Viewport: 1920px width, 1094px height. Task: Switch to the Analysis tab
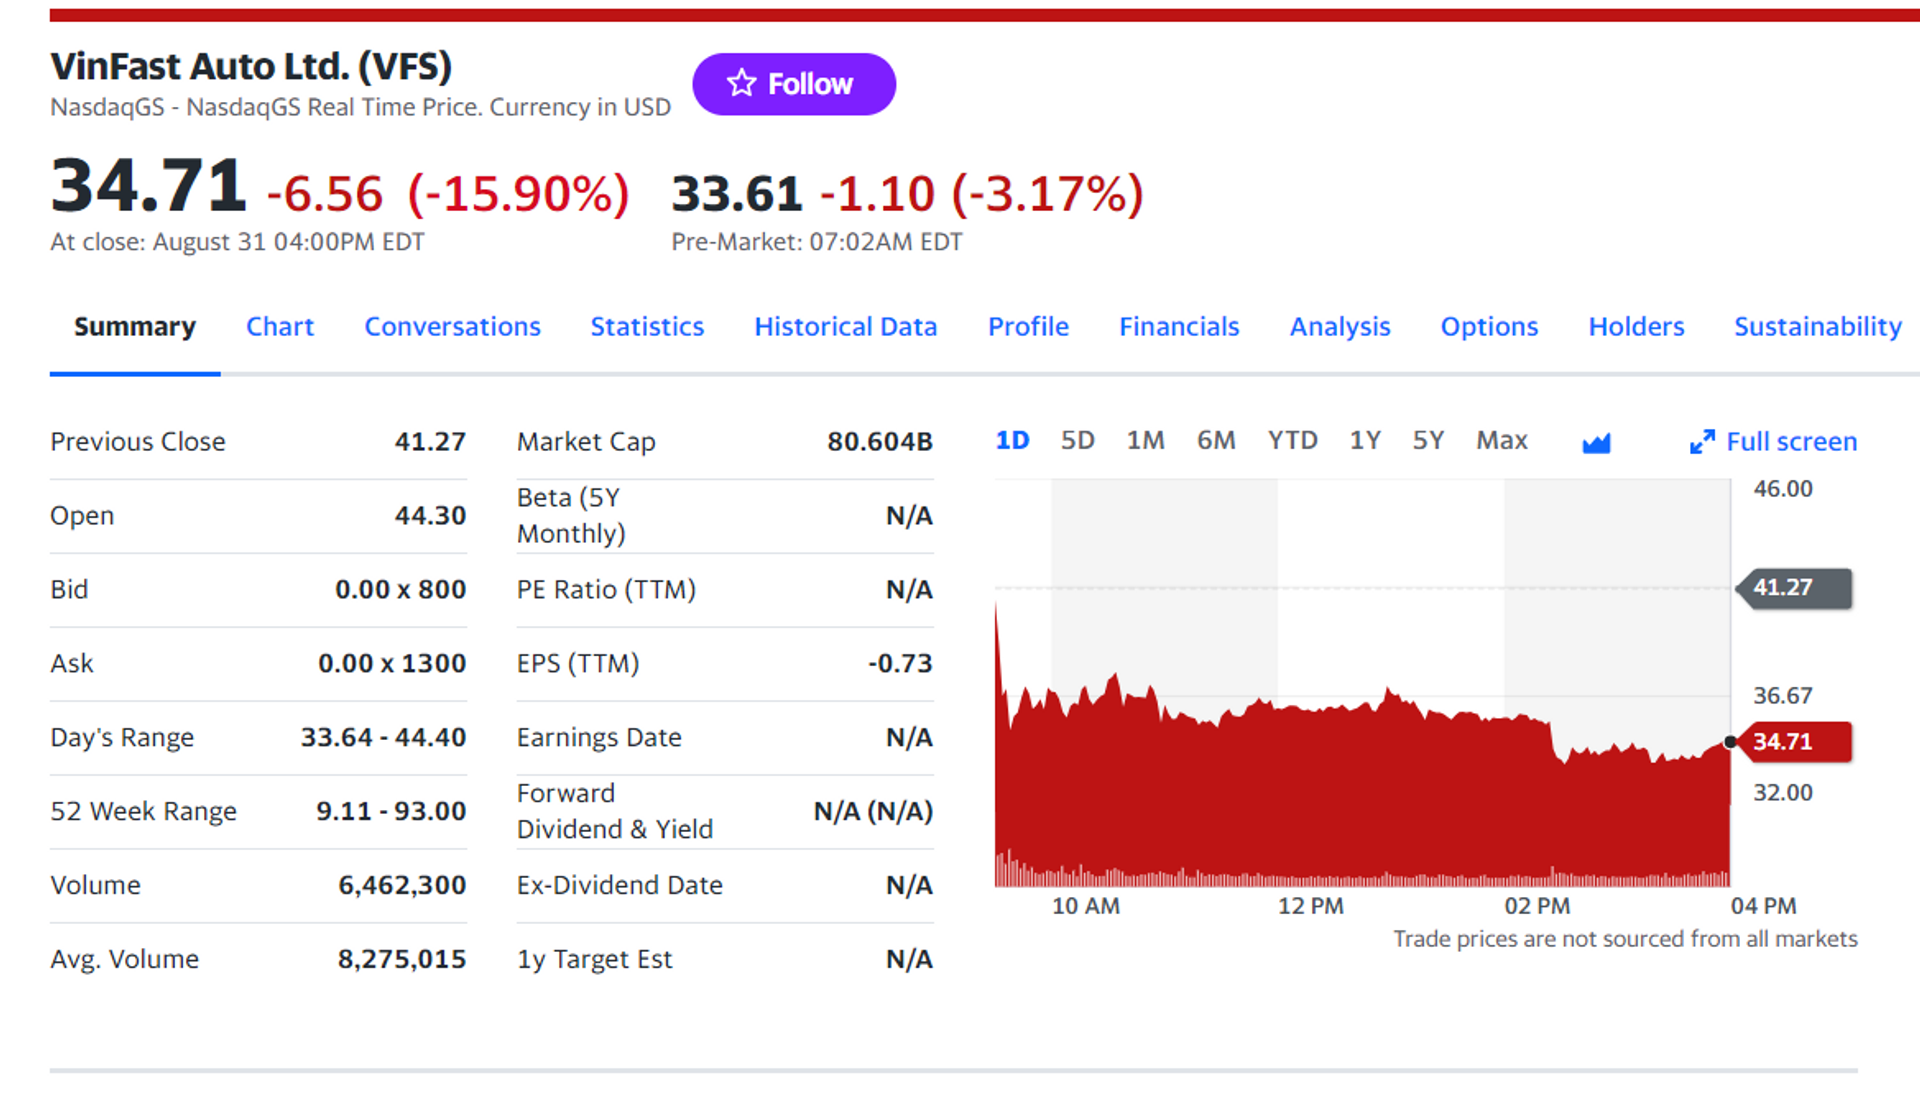pyautogui.click(x=1340, y=326)
